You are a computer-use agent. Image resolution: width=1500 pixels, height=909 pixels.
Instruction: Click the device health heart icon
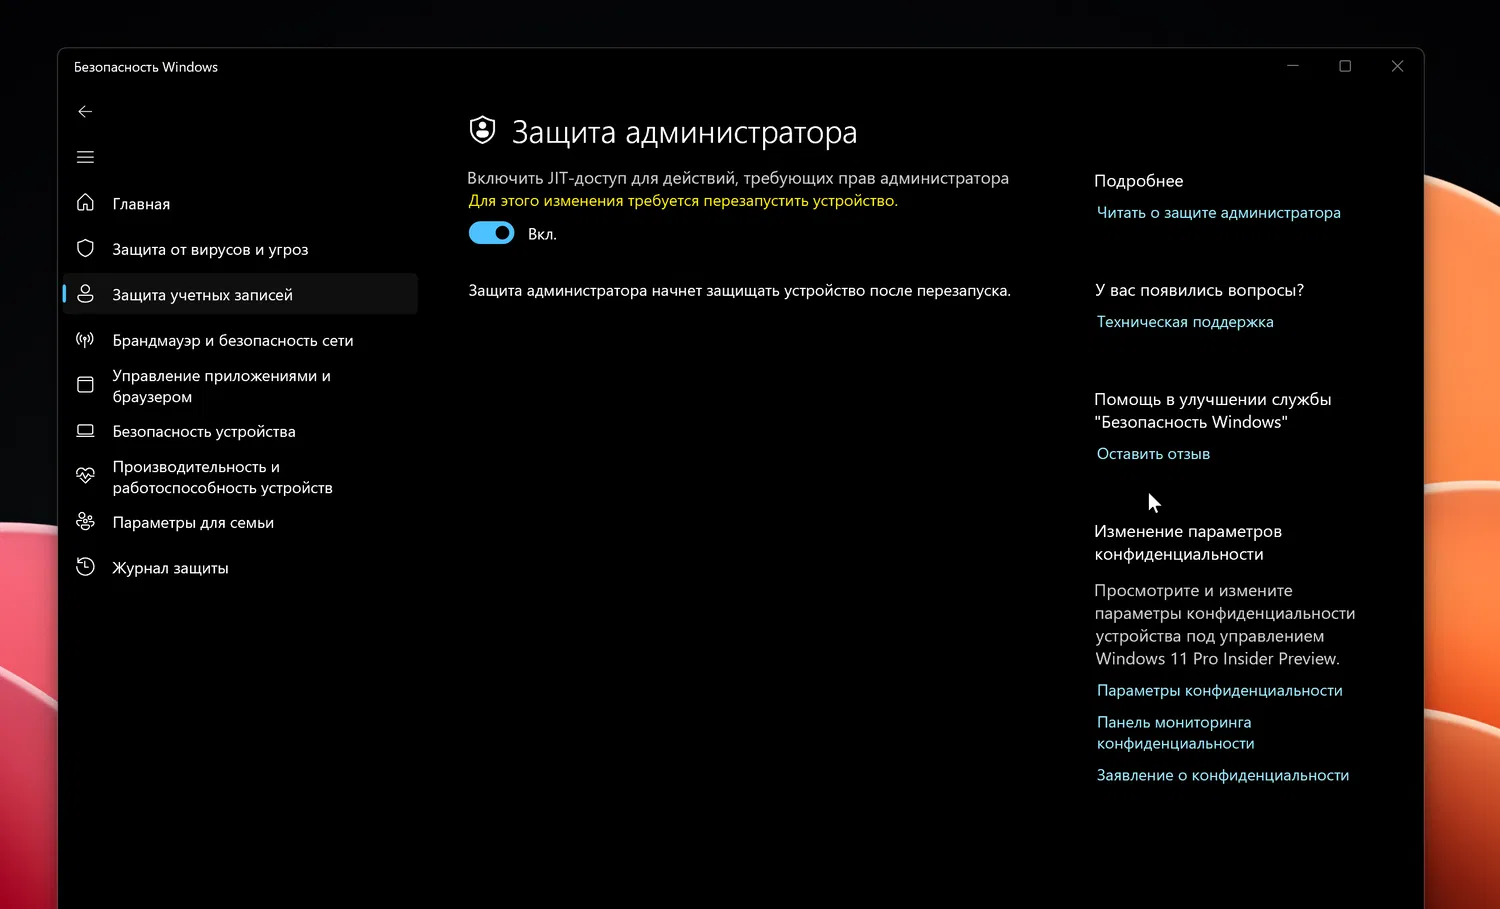pos(85,476)
